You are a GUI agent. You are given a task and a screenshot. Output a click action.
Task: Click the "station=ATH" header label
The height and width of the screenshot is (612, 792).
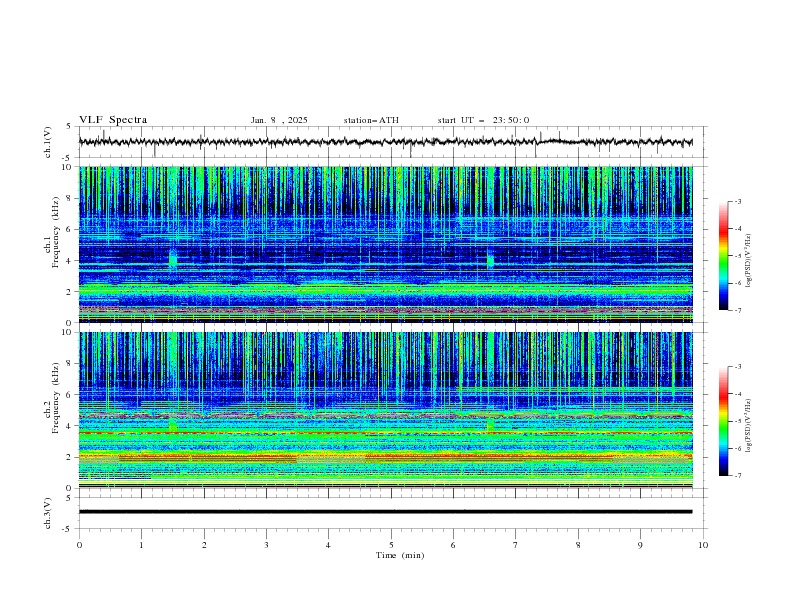(371, 120)
